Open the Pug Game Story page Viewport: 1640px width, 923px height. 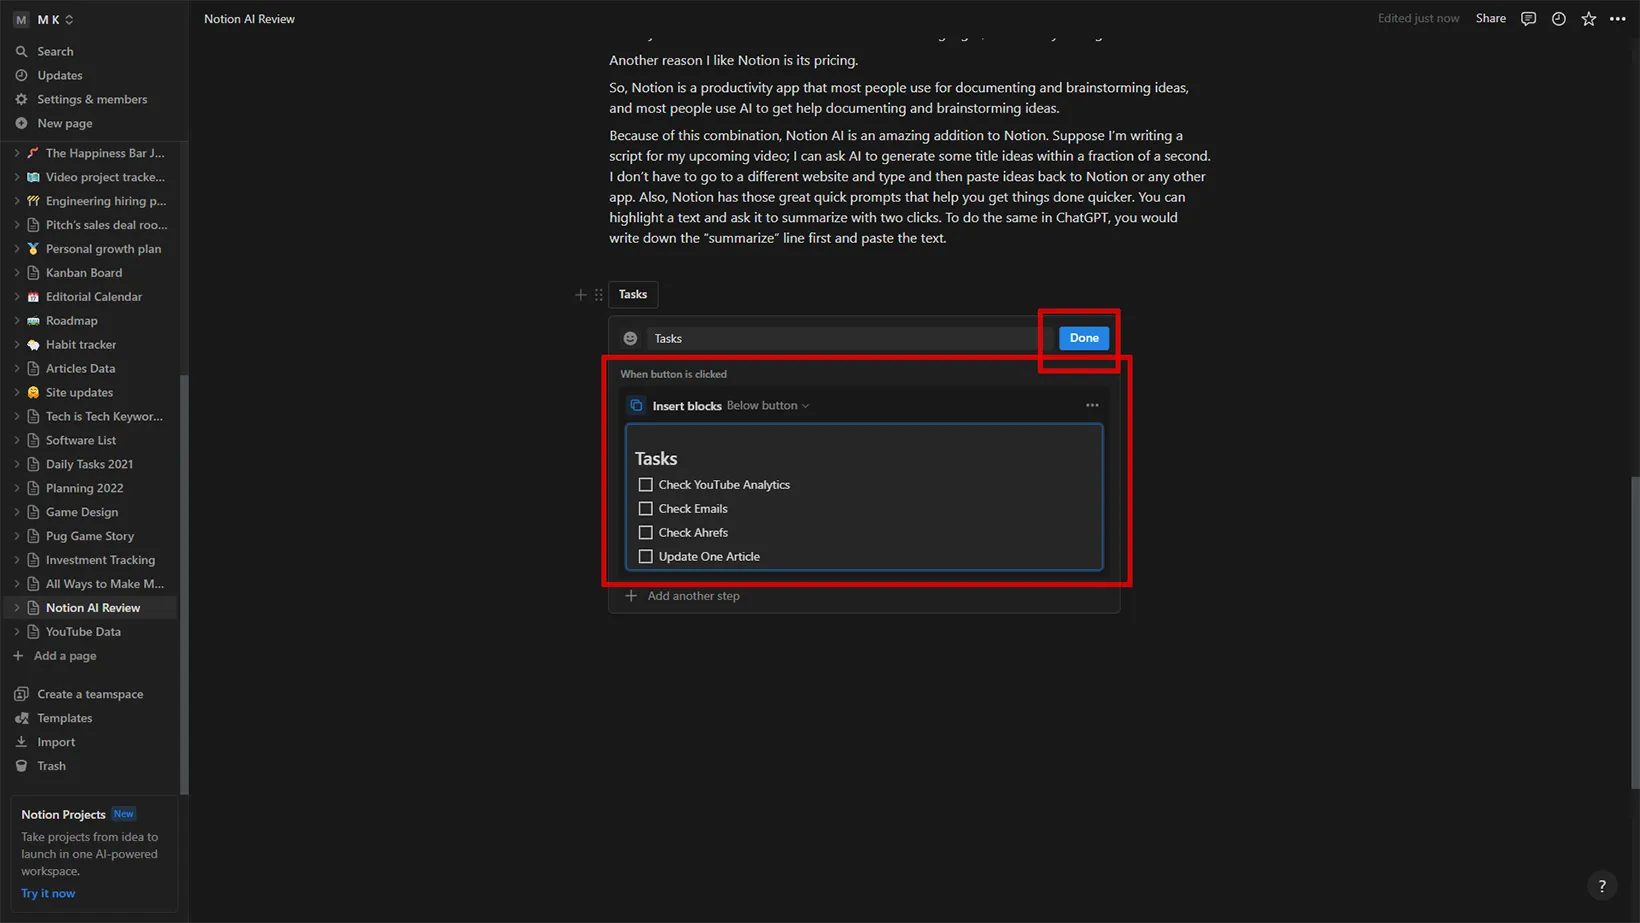(x=92, y=536)
